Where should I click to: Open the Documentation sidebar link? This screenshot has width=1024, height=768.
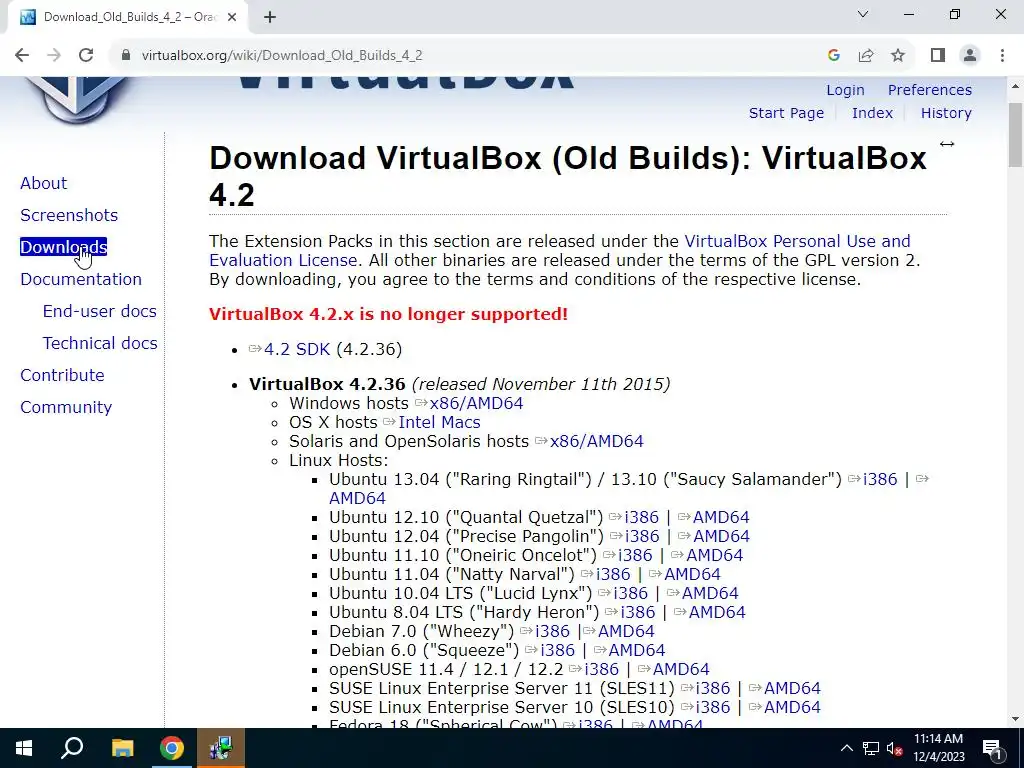(81, 279)
